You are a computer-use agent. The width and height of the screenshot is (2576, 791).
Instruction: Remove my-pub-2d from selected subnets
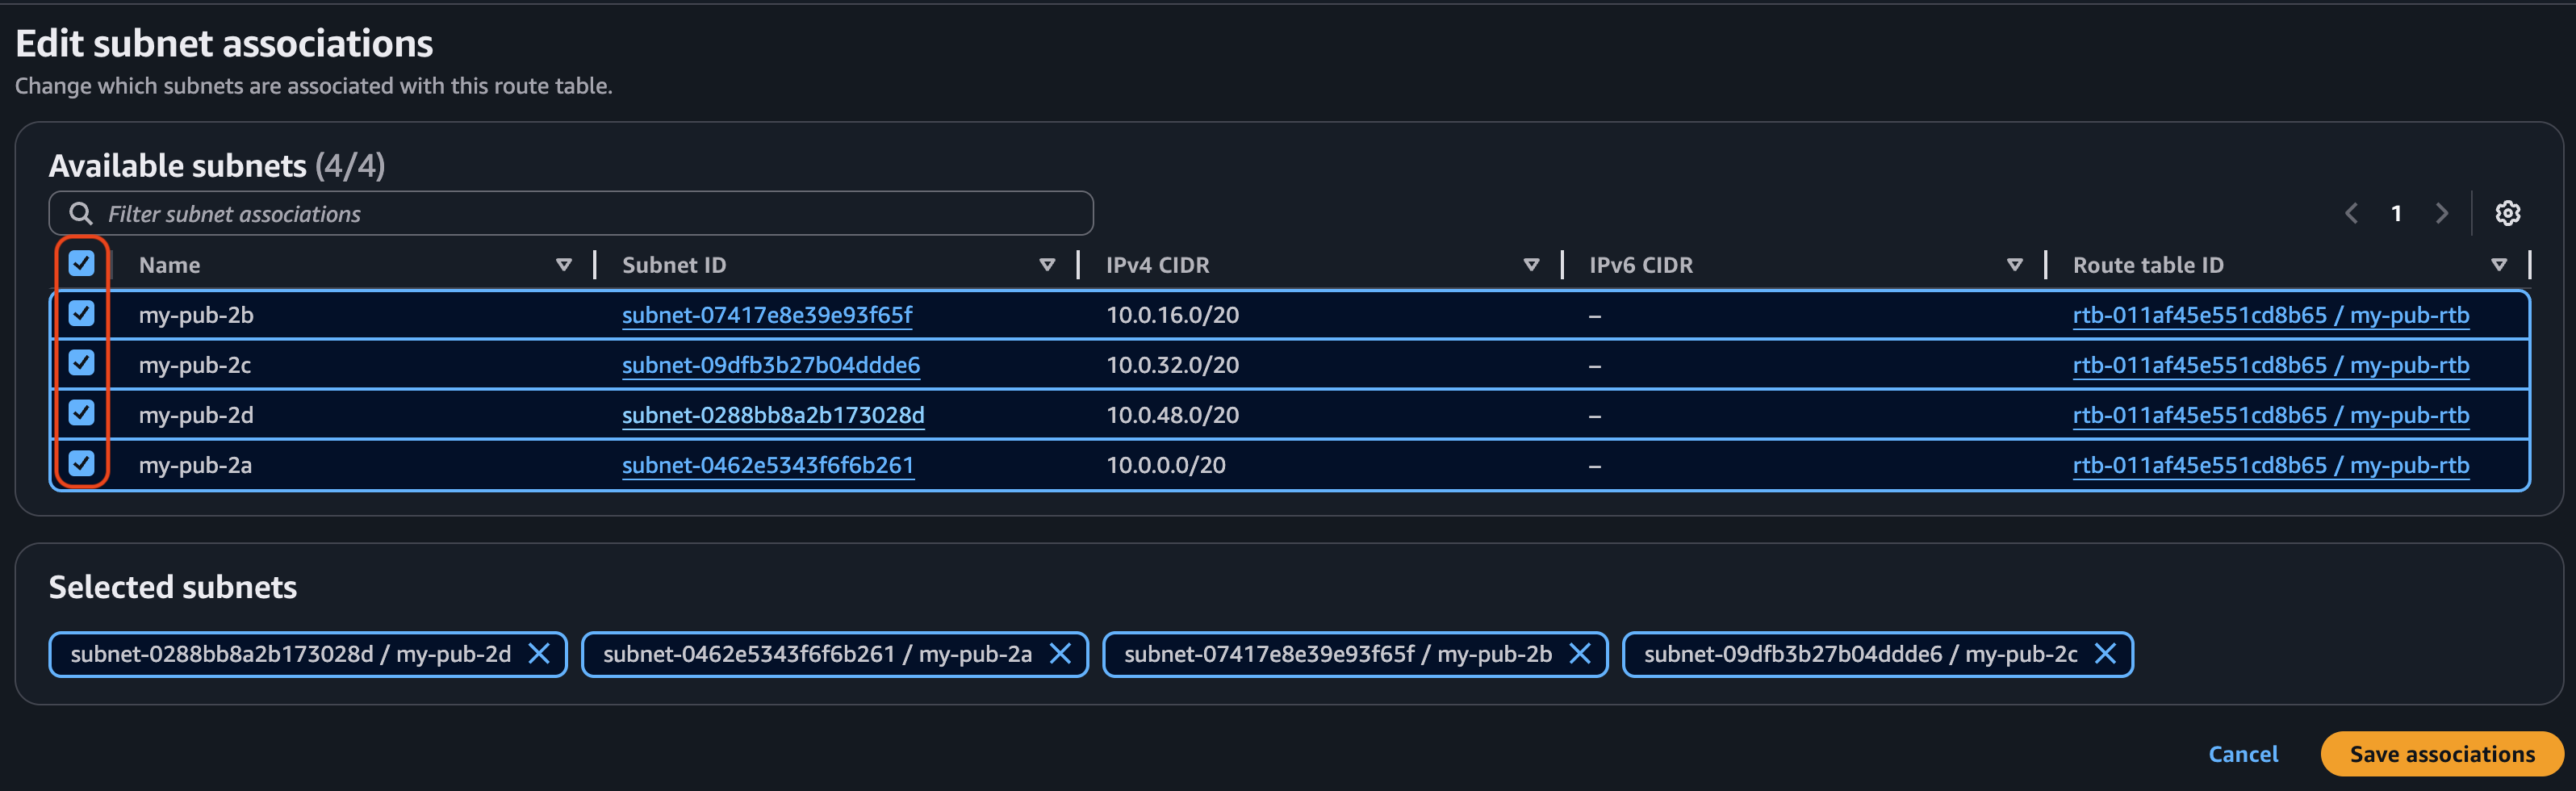click(x=539, y=654)
